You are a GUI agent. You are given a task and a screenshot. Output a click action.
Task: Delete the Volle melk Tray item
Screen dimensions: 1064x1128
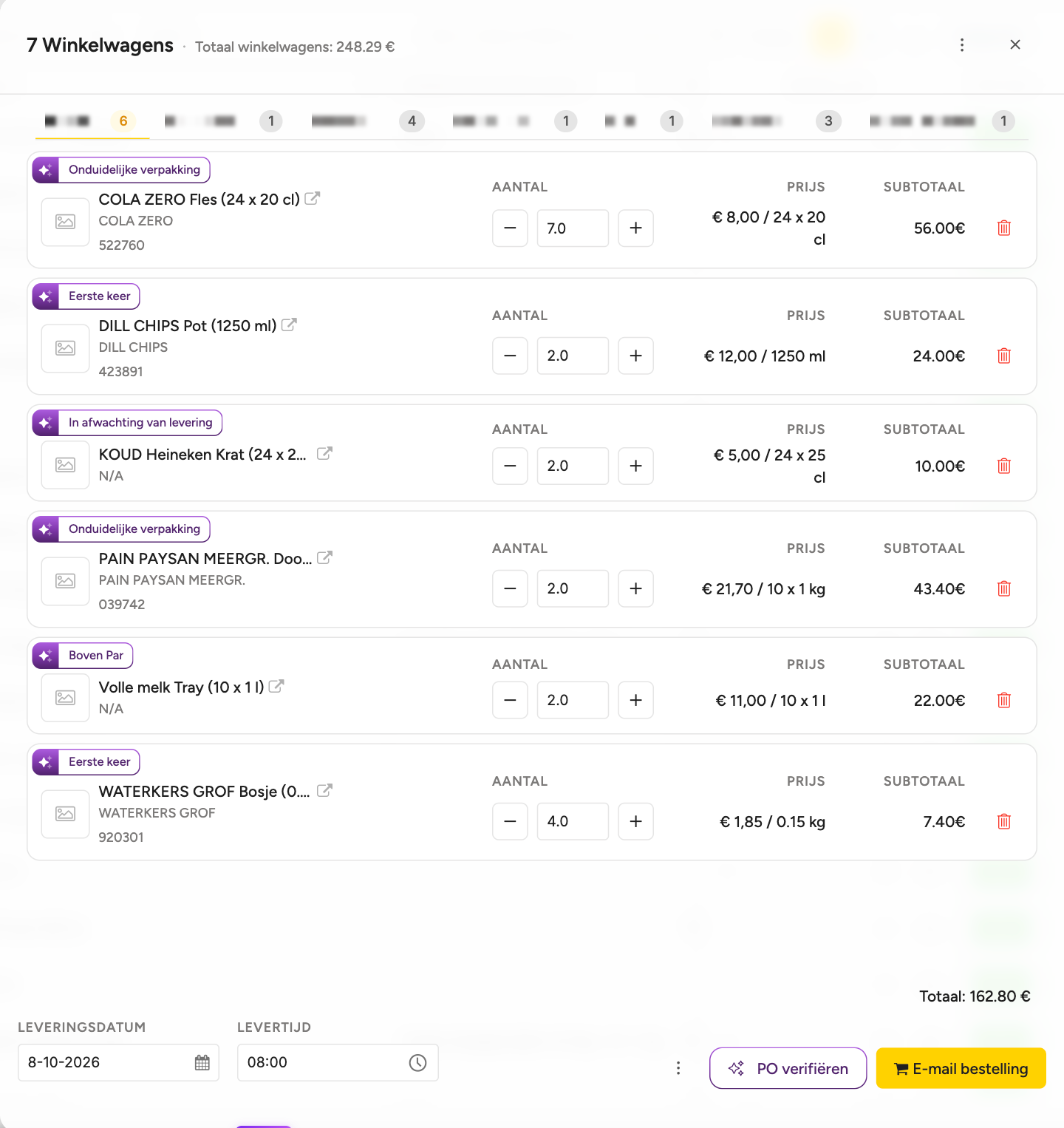coord(1004,700)
